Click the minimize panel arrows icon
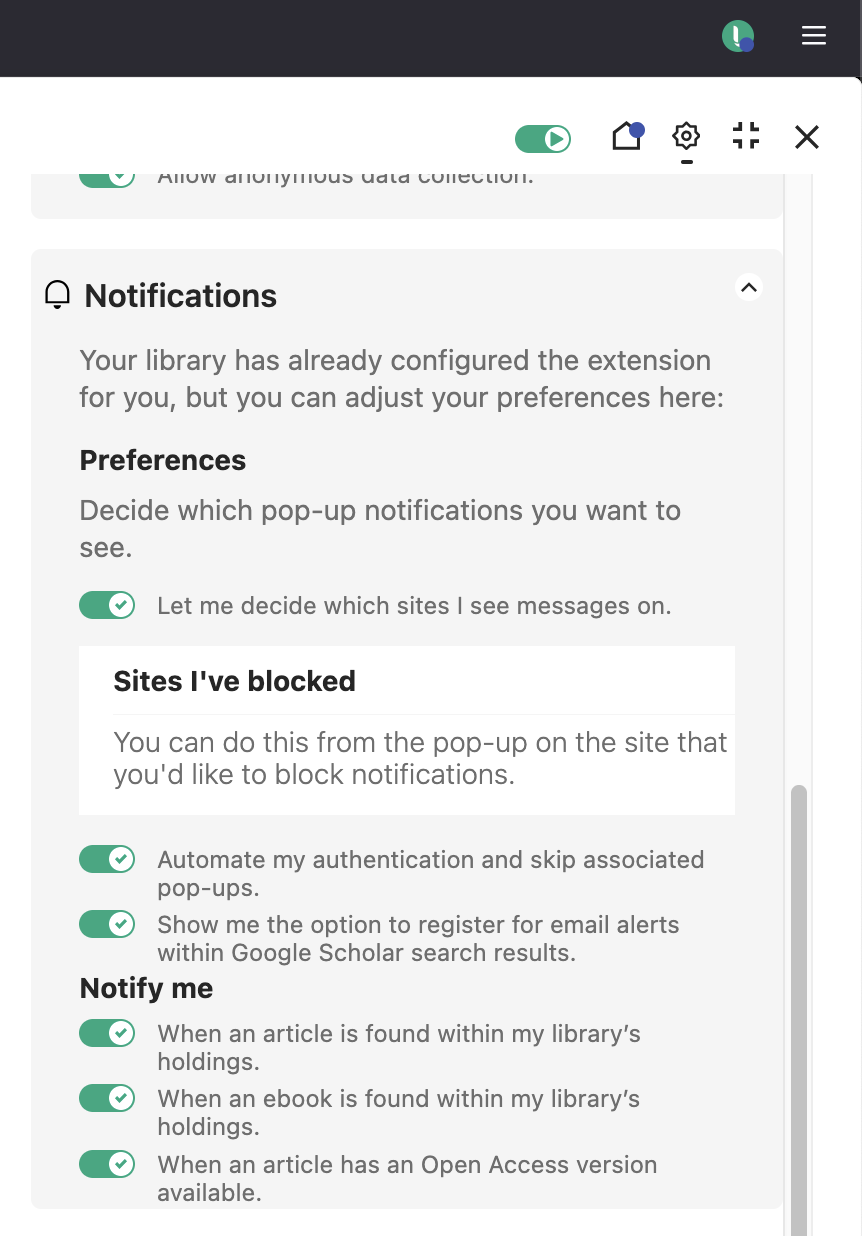 (746, 136)
